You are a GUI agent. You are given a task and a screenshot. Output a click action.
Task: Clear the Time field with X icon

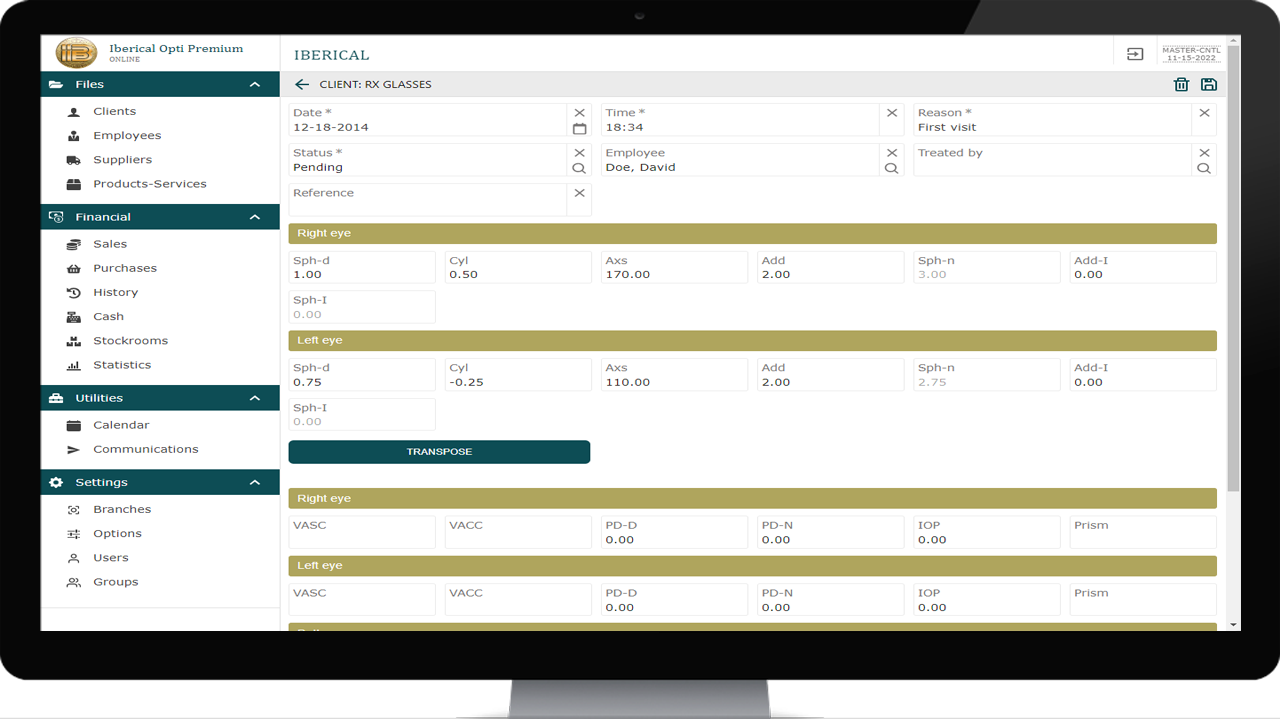891,113
